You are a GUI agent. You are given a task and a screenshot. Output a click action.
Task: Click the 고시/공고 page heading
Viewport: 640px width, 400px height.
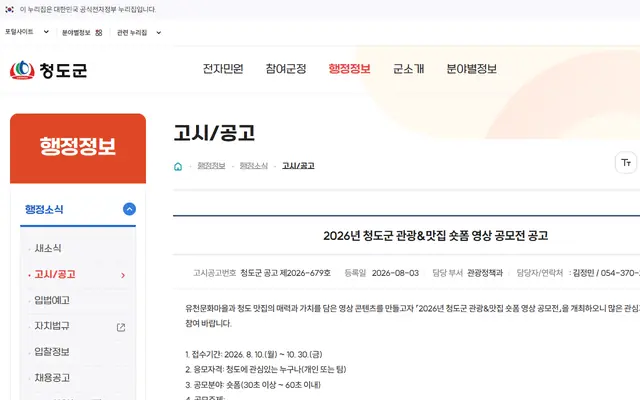tap(215, 133)
